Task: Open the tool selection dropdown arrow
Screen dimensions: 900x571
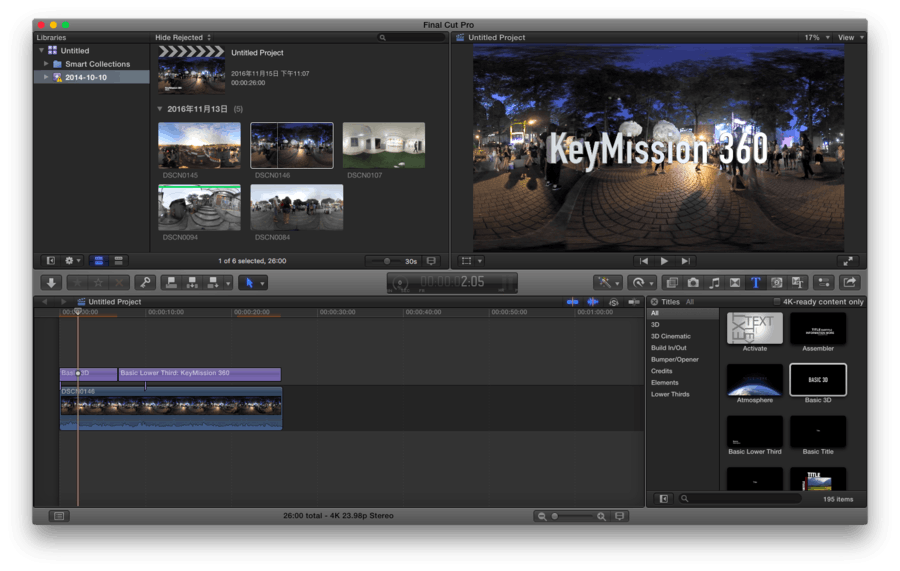Action: (263, 283)
